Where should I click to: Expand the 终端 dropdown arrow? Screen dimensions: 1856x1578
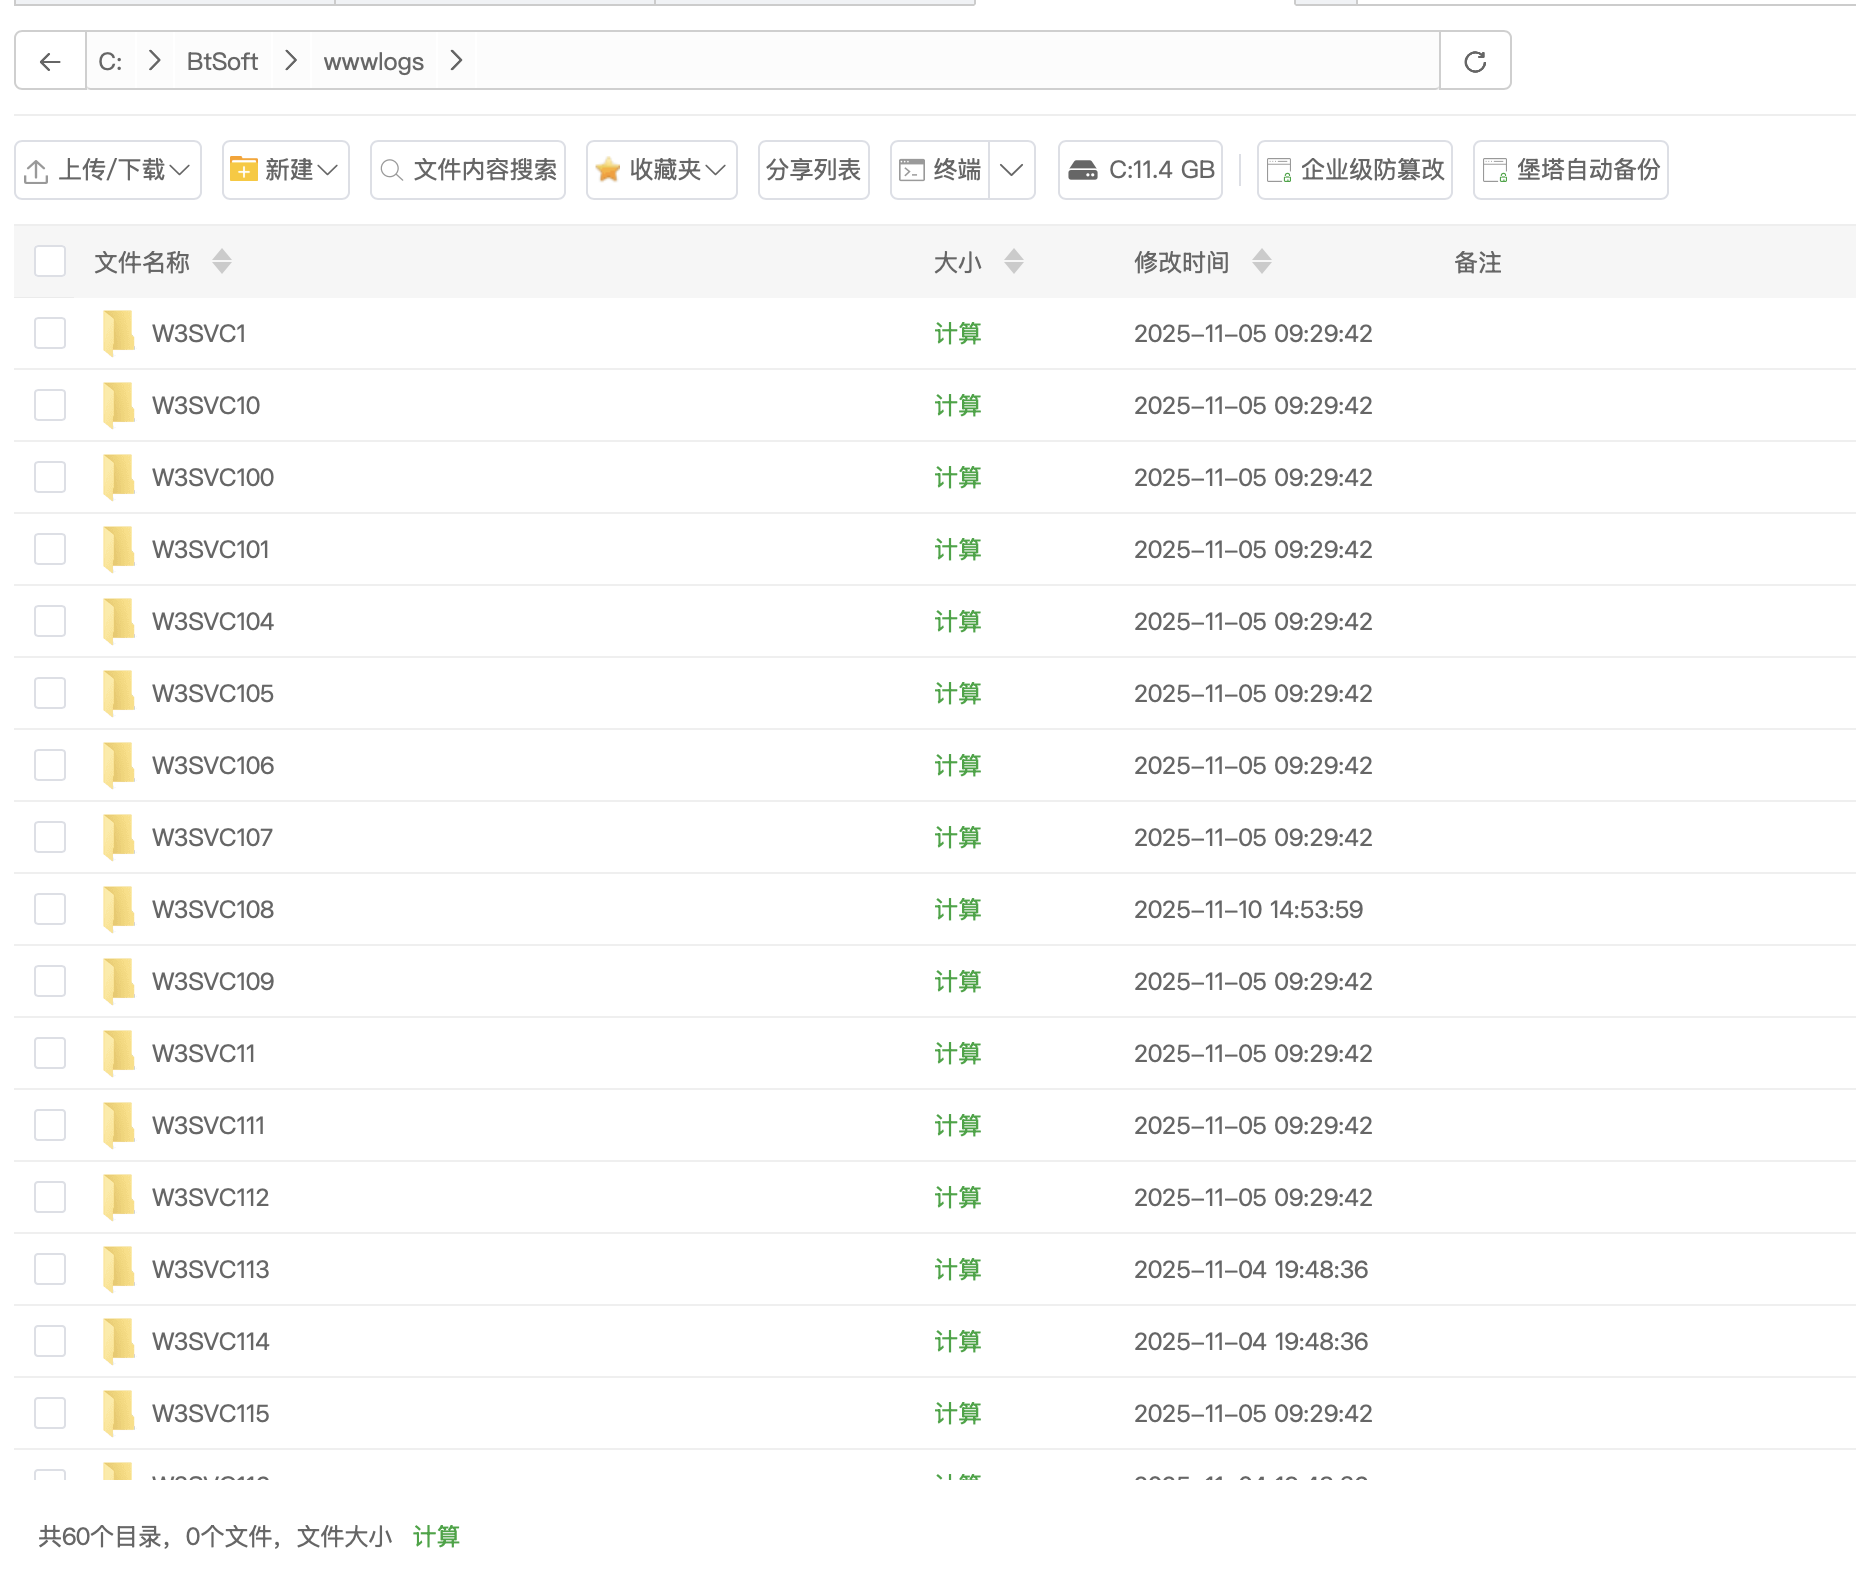click(x=1012, y=170)
